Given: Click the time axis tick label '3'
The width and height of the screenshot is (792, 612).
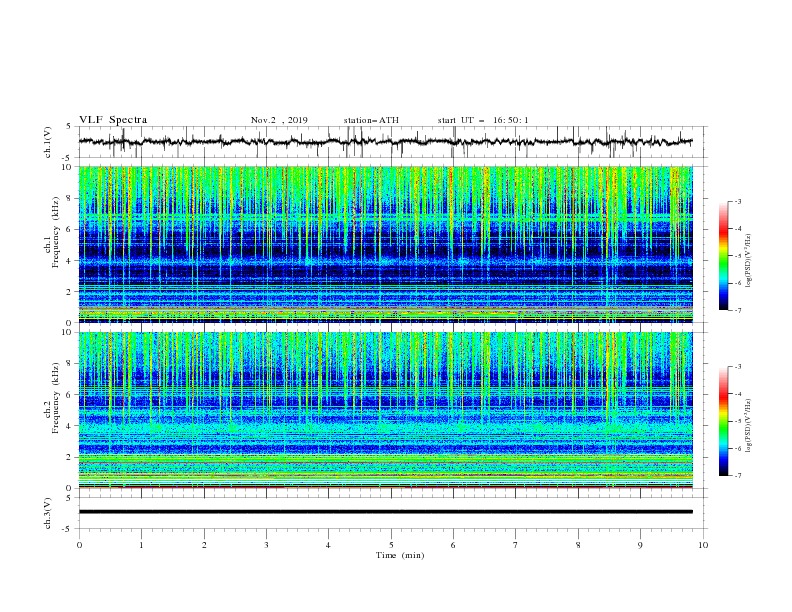Looking at the screenshot, I should 266,545.
